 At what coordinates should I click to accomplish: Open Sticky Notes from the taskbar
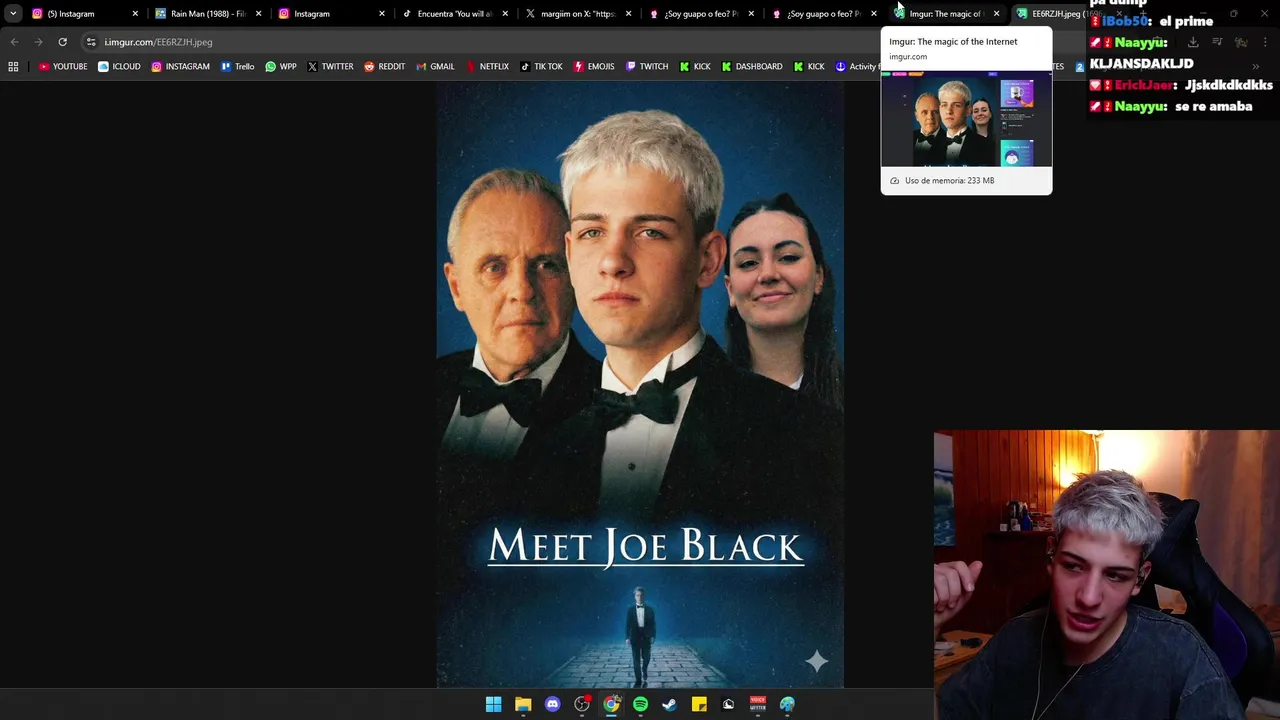(x=699, y=704)
